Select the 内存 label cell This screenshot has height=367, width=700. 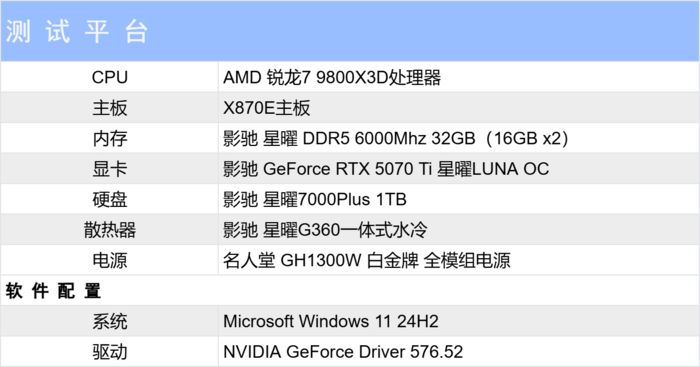[x=109, y=138]
